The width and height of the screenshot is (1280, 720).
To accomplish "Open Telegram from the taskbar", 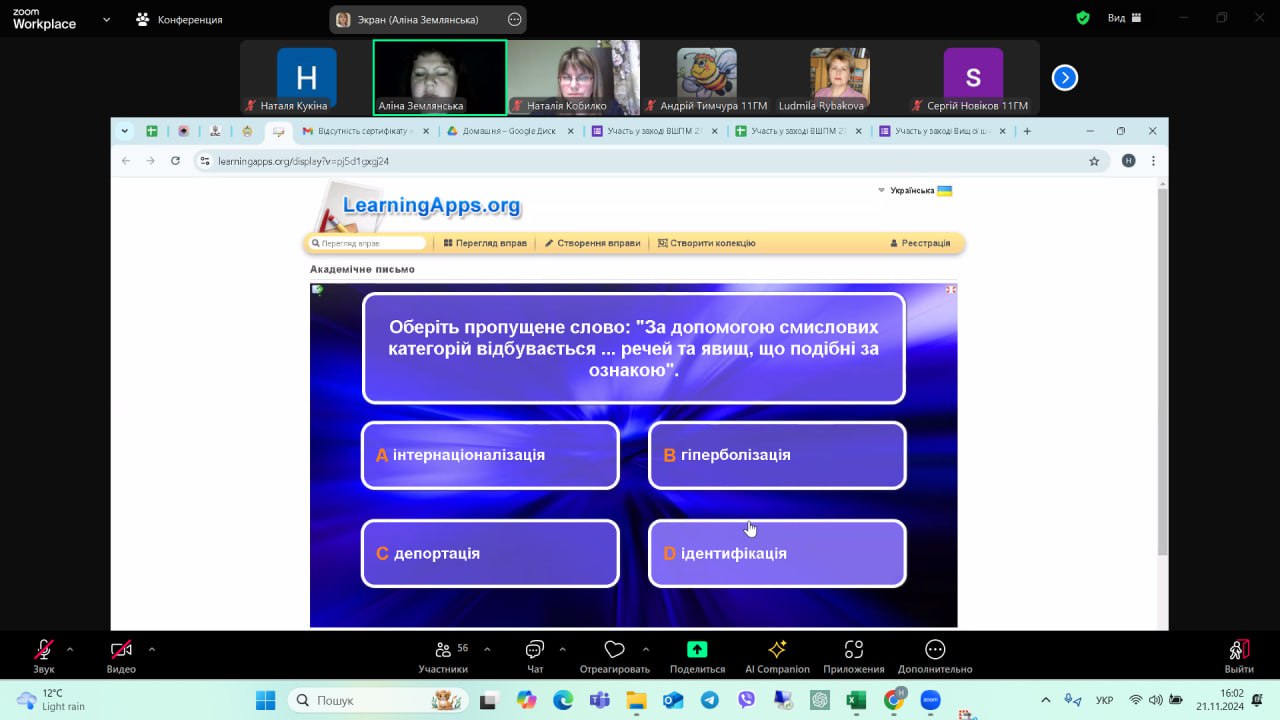I will [x=709, y=700].
